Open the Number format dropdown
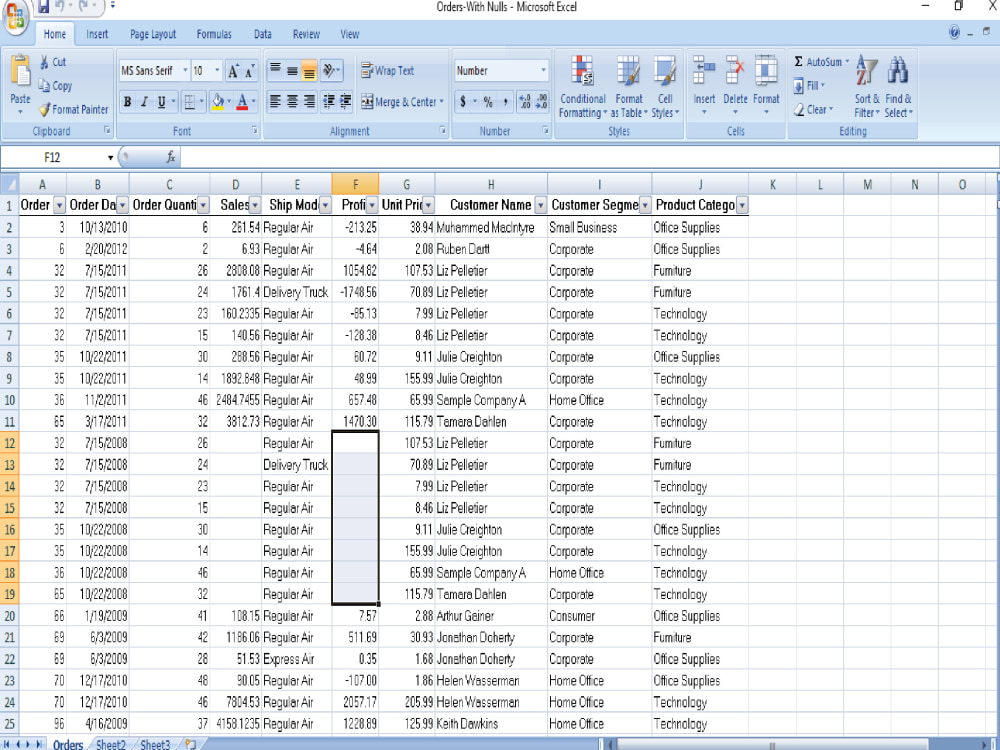This screenshot has width=1000, height=750. click(x=543, y=71)
